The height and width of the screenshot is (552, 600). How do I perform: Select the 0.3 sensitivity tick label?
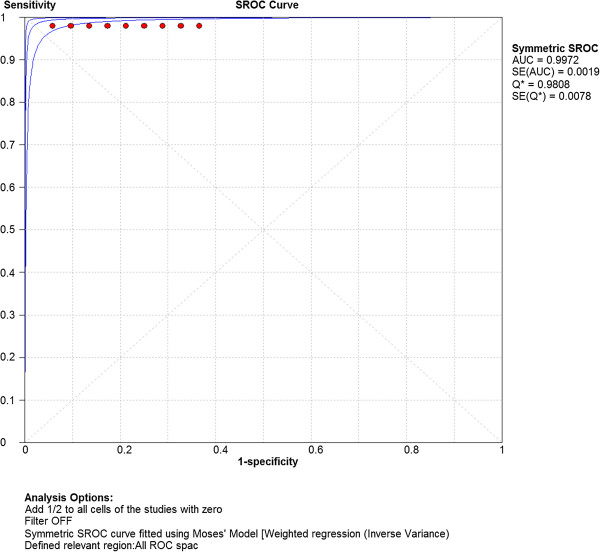coord(7,315)
